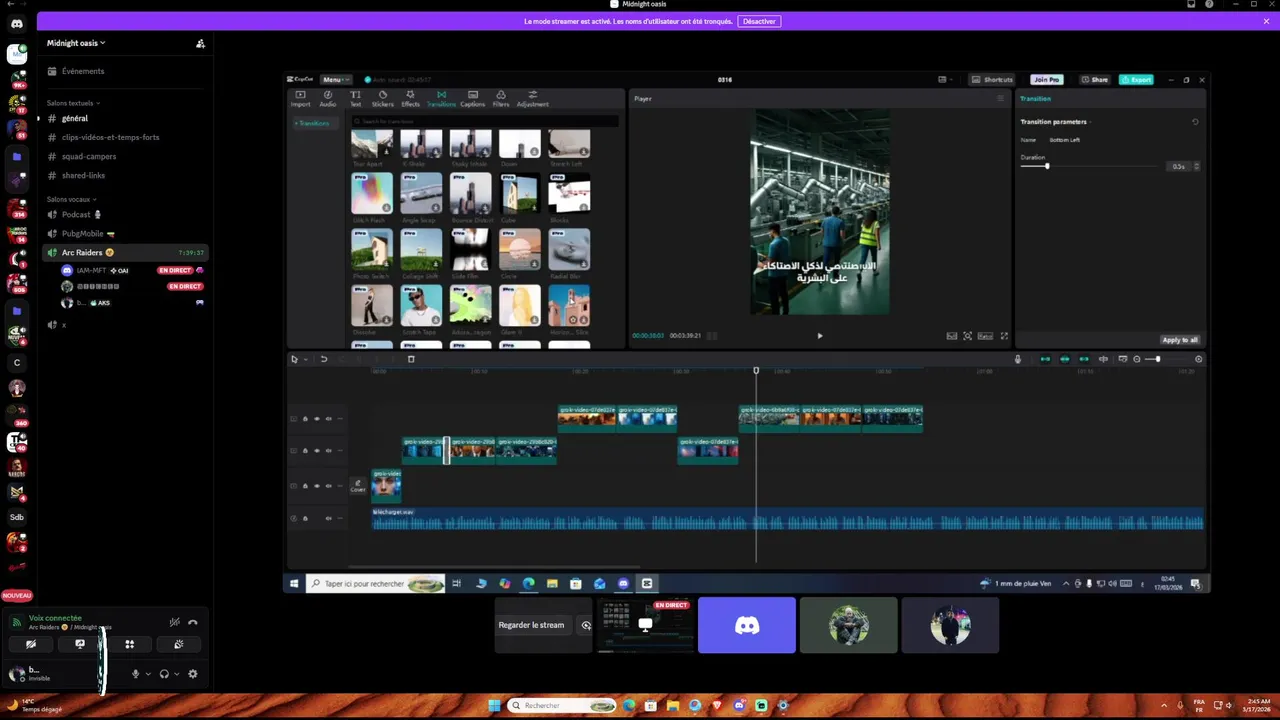The height and width of the screenshot is (720, 1280).
Task: Select the Cube transition thumbnail
Action: click(x=520, y=193)
